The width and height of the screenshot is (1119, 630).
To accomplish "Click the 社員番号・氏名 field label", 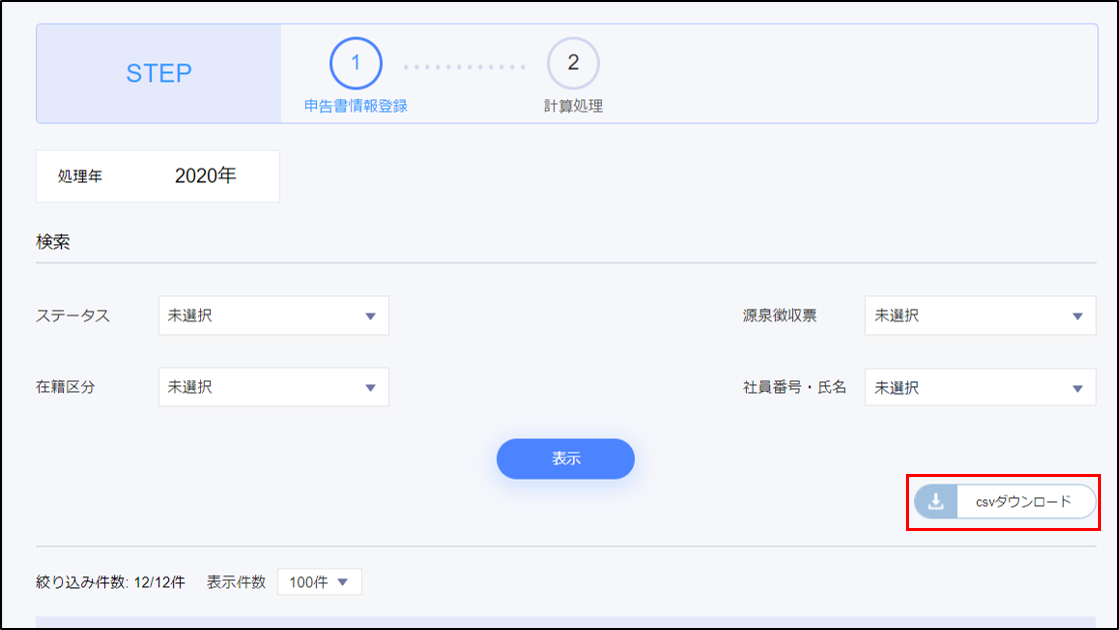I will coord(787,387).
